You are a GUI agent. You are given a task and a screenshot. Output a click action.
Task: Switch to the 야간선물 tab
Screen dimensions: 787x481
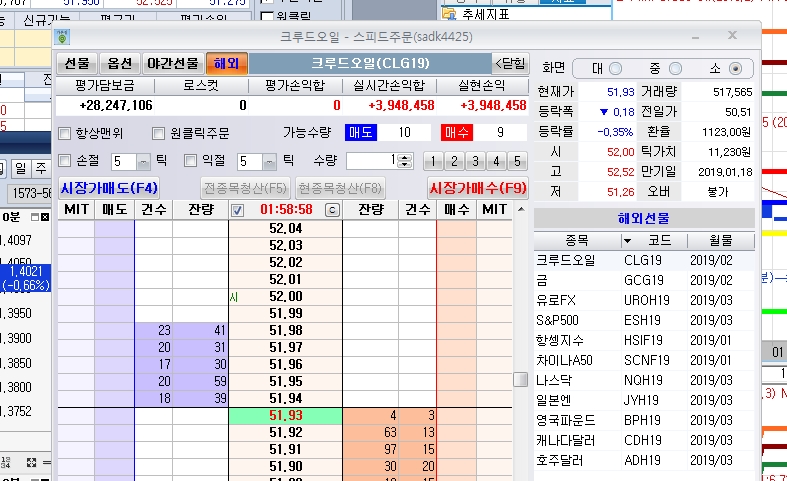click(173, 63)
